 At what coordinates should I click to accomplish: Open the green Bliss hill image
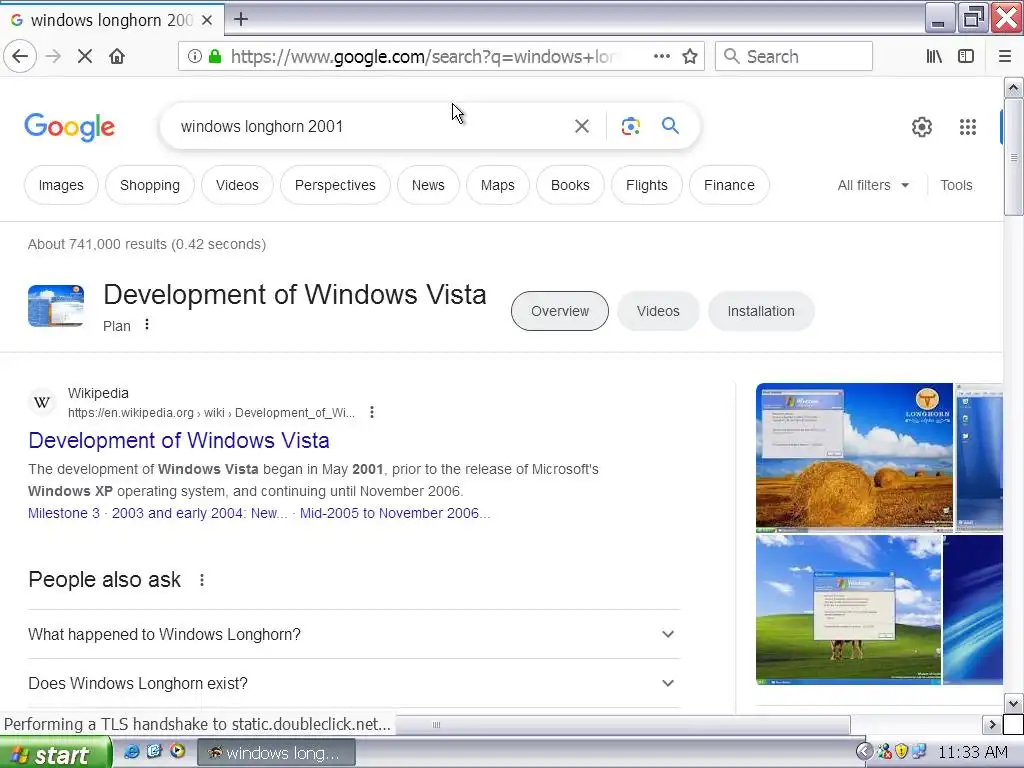[848, 610]
